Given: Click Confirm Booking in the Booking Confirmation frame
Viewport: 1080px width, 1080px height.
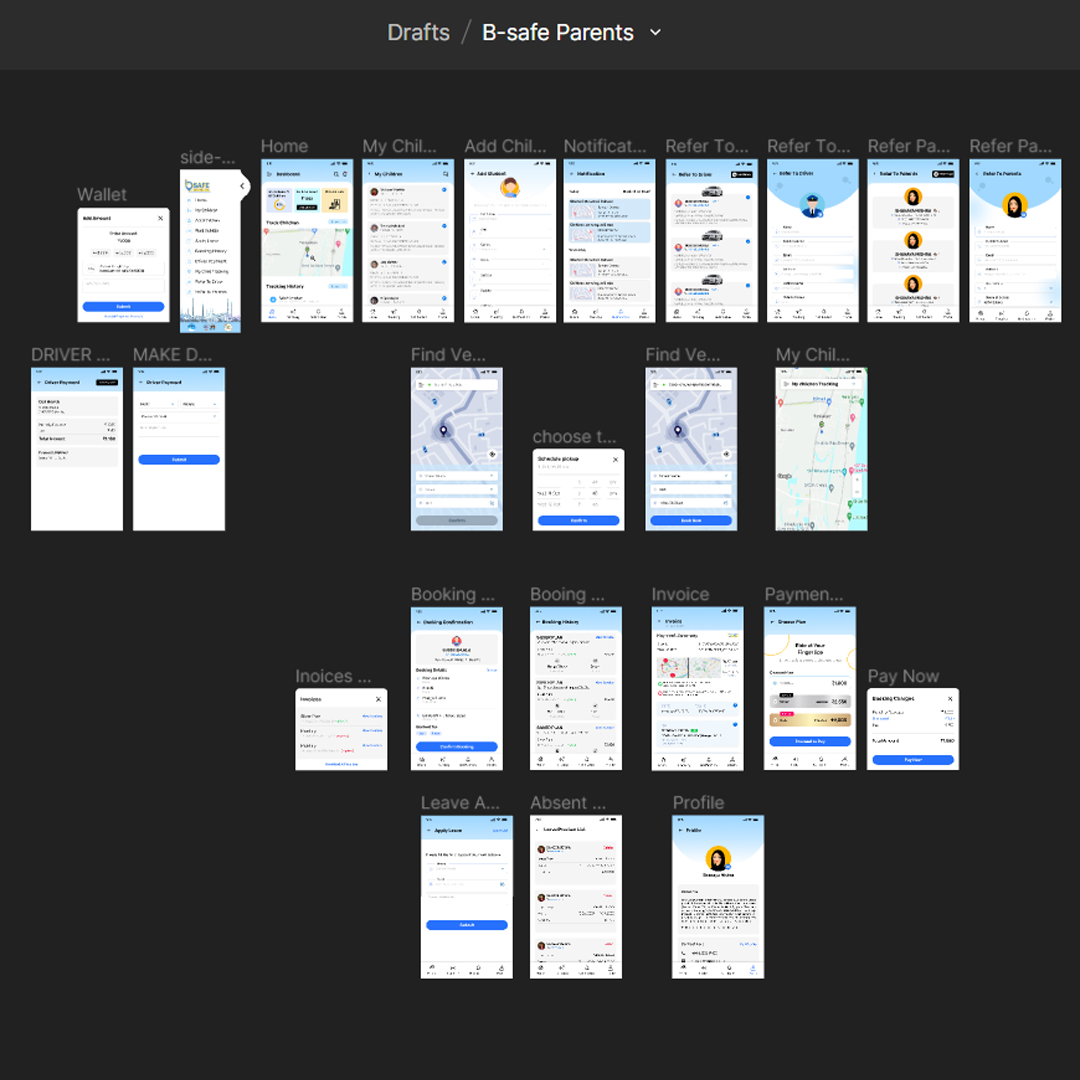Looking at the screenshot, I should click(457, 747).
